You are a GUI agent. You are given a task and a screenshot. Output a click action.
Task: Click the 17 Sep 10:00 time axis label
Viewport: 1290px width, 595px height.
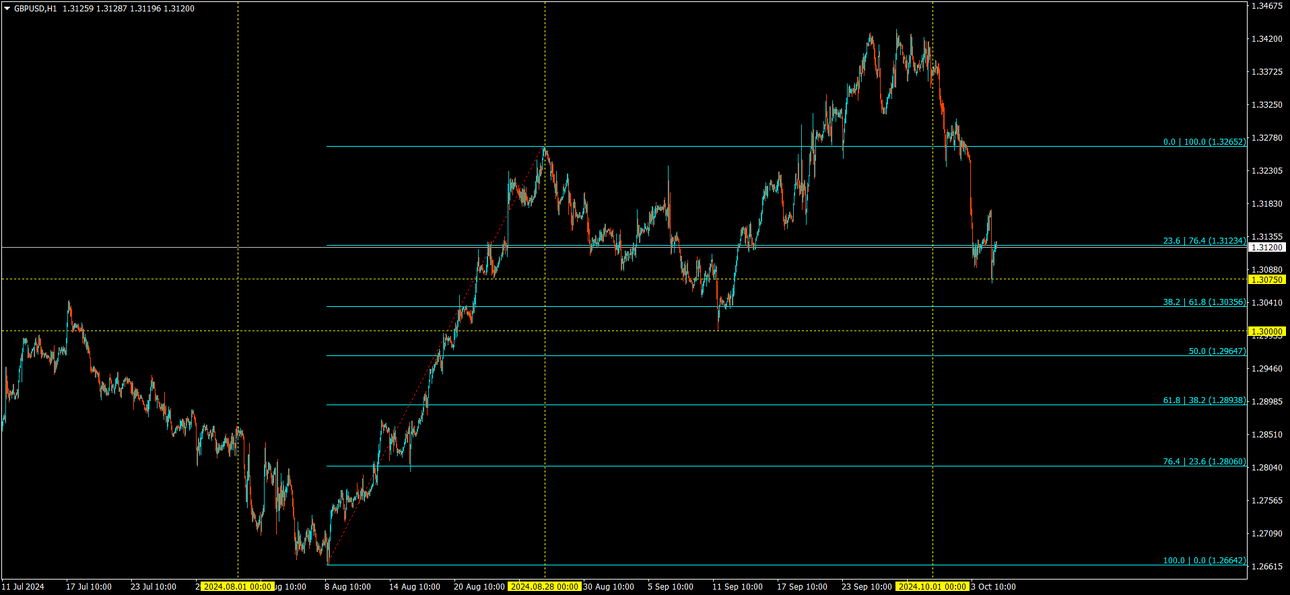point(801,587)
